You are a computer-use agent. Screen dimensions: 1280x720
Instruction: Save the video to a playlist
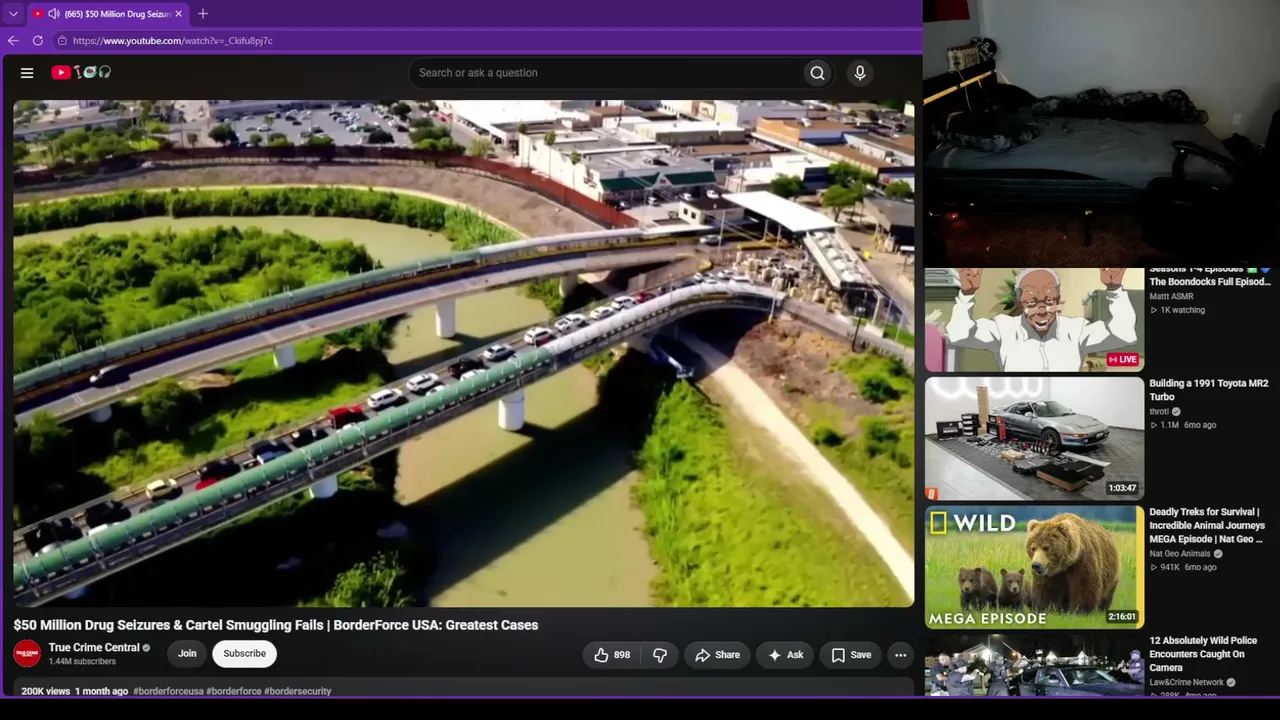(x=851, y=655)
